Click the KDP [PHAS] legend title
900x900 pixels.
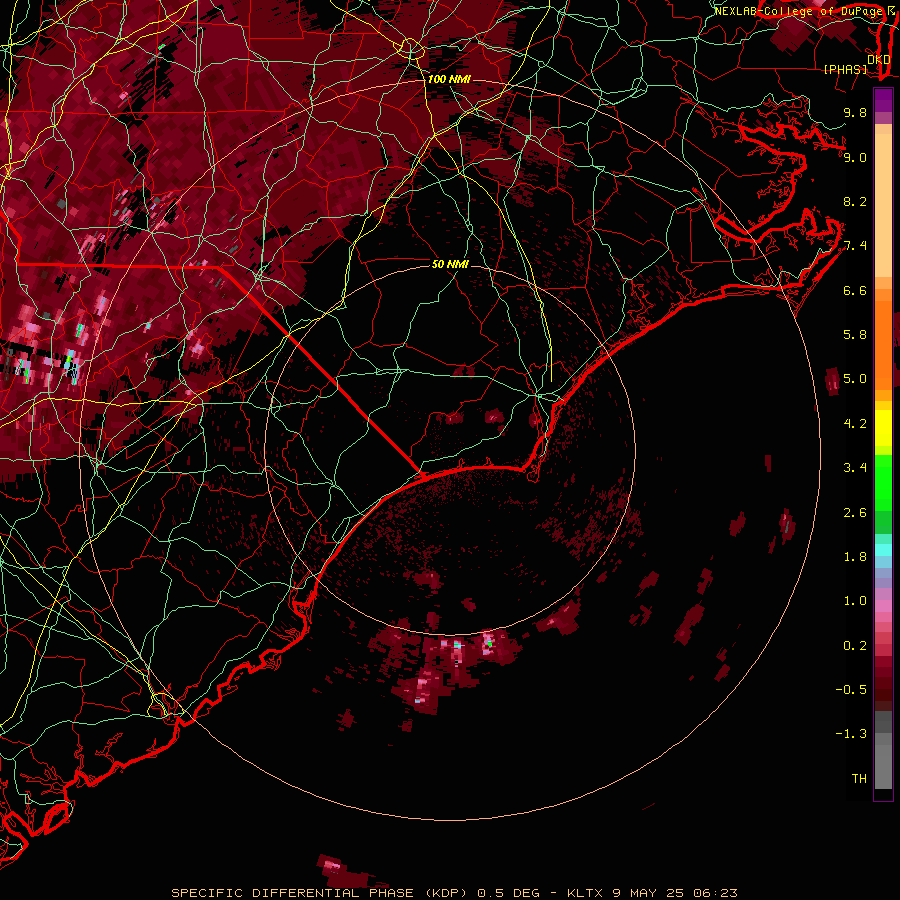856,64
